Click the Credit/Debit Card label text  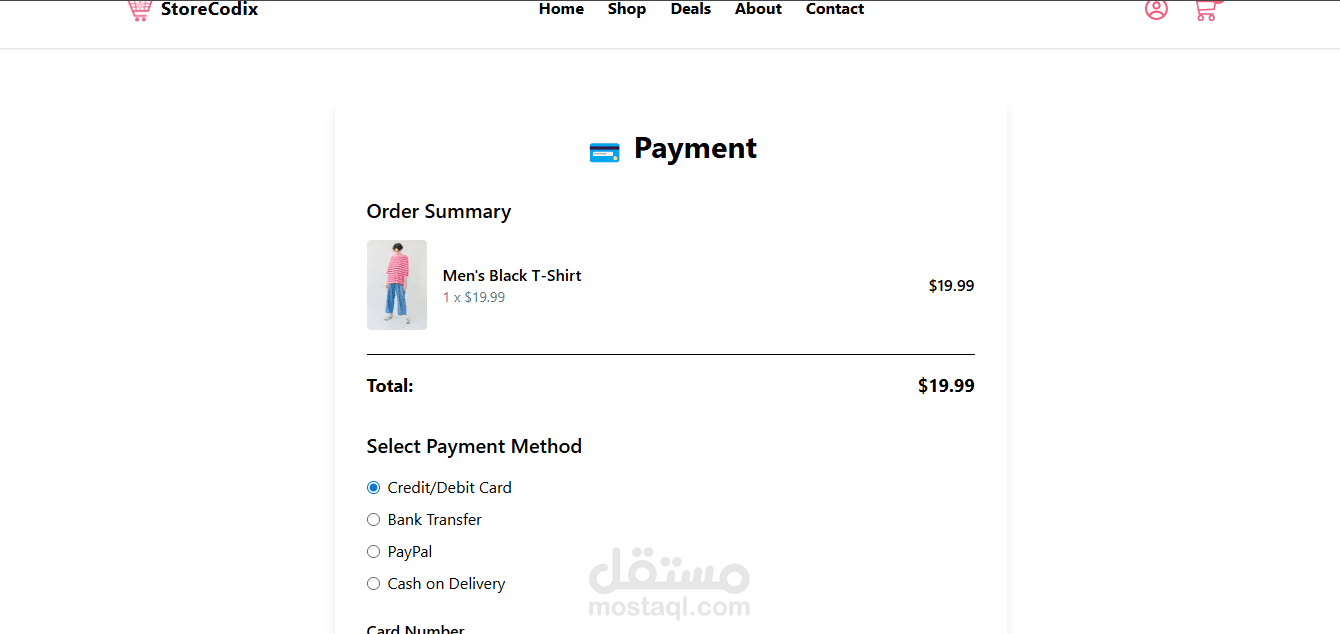coord(450,488)
